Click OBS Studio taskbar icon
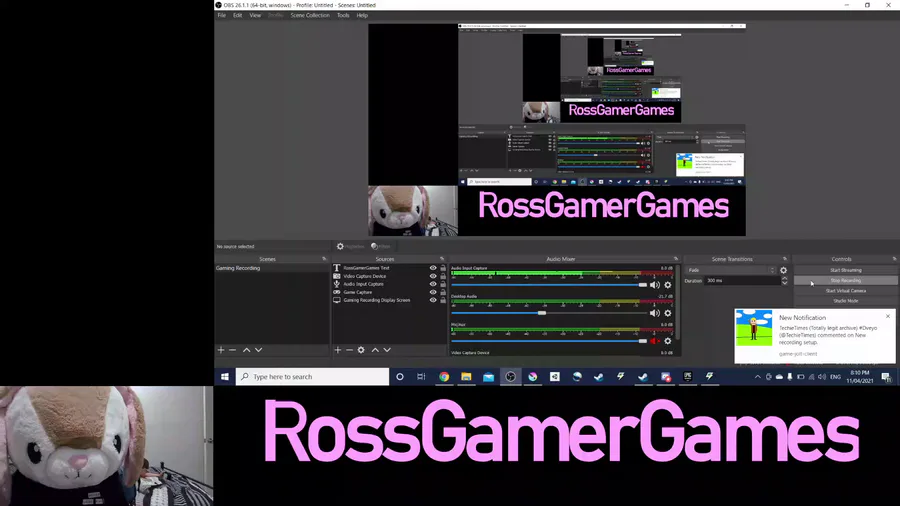Screen dimensions: 900x506 tap(510, 377)
